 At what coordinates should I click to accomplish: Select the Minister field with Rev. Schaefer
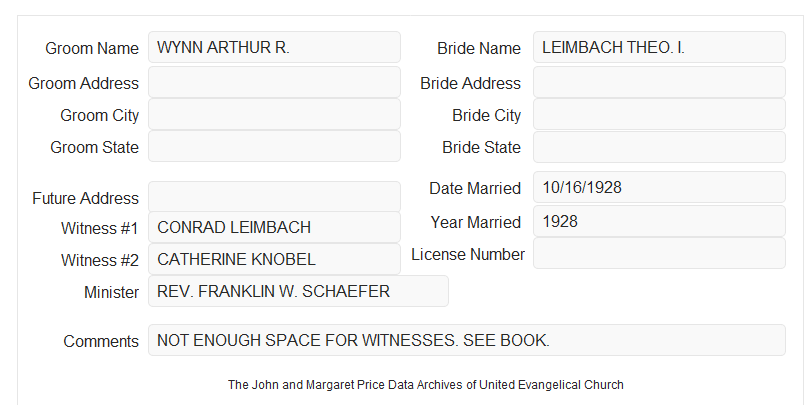[298, 291]
